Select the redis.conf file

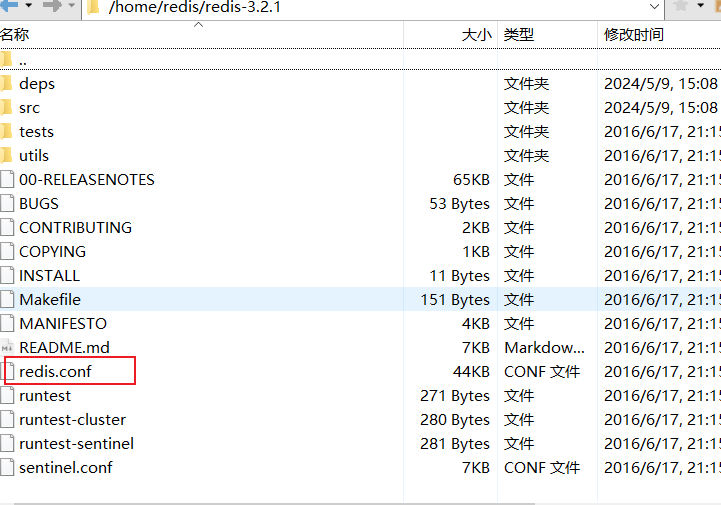pyautogui.click(x=55, y=372)
